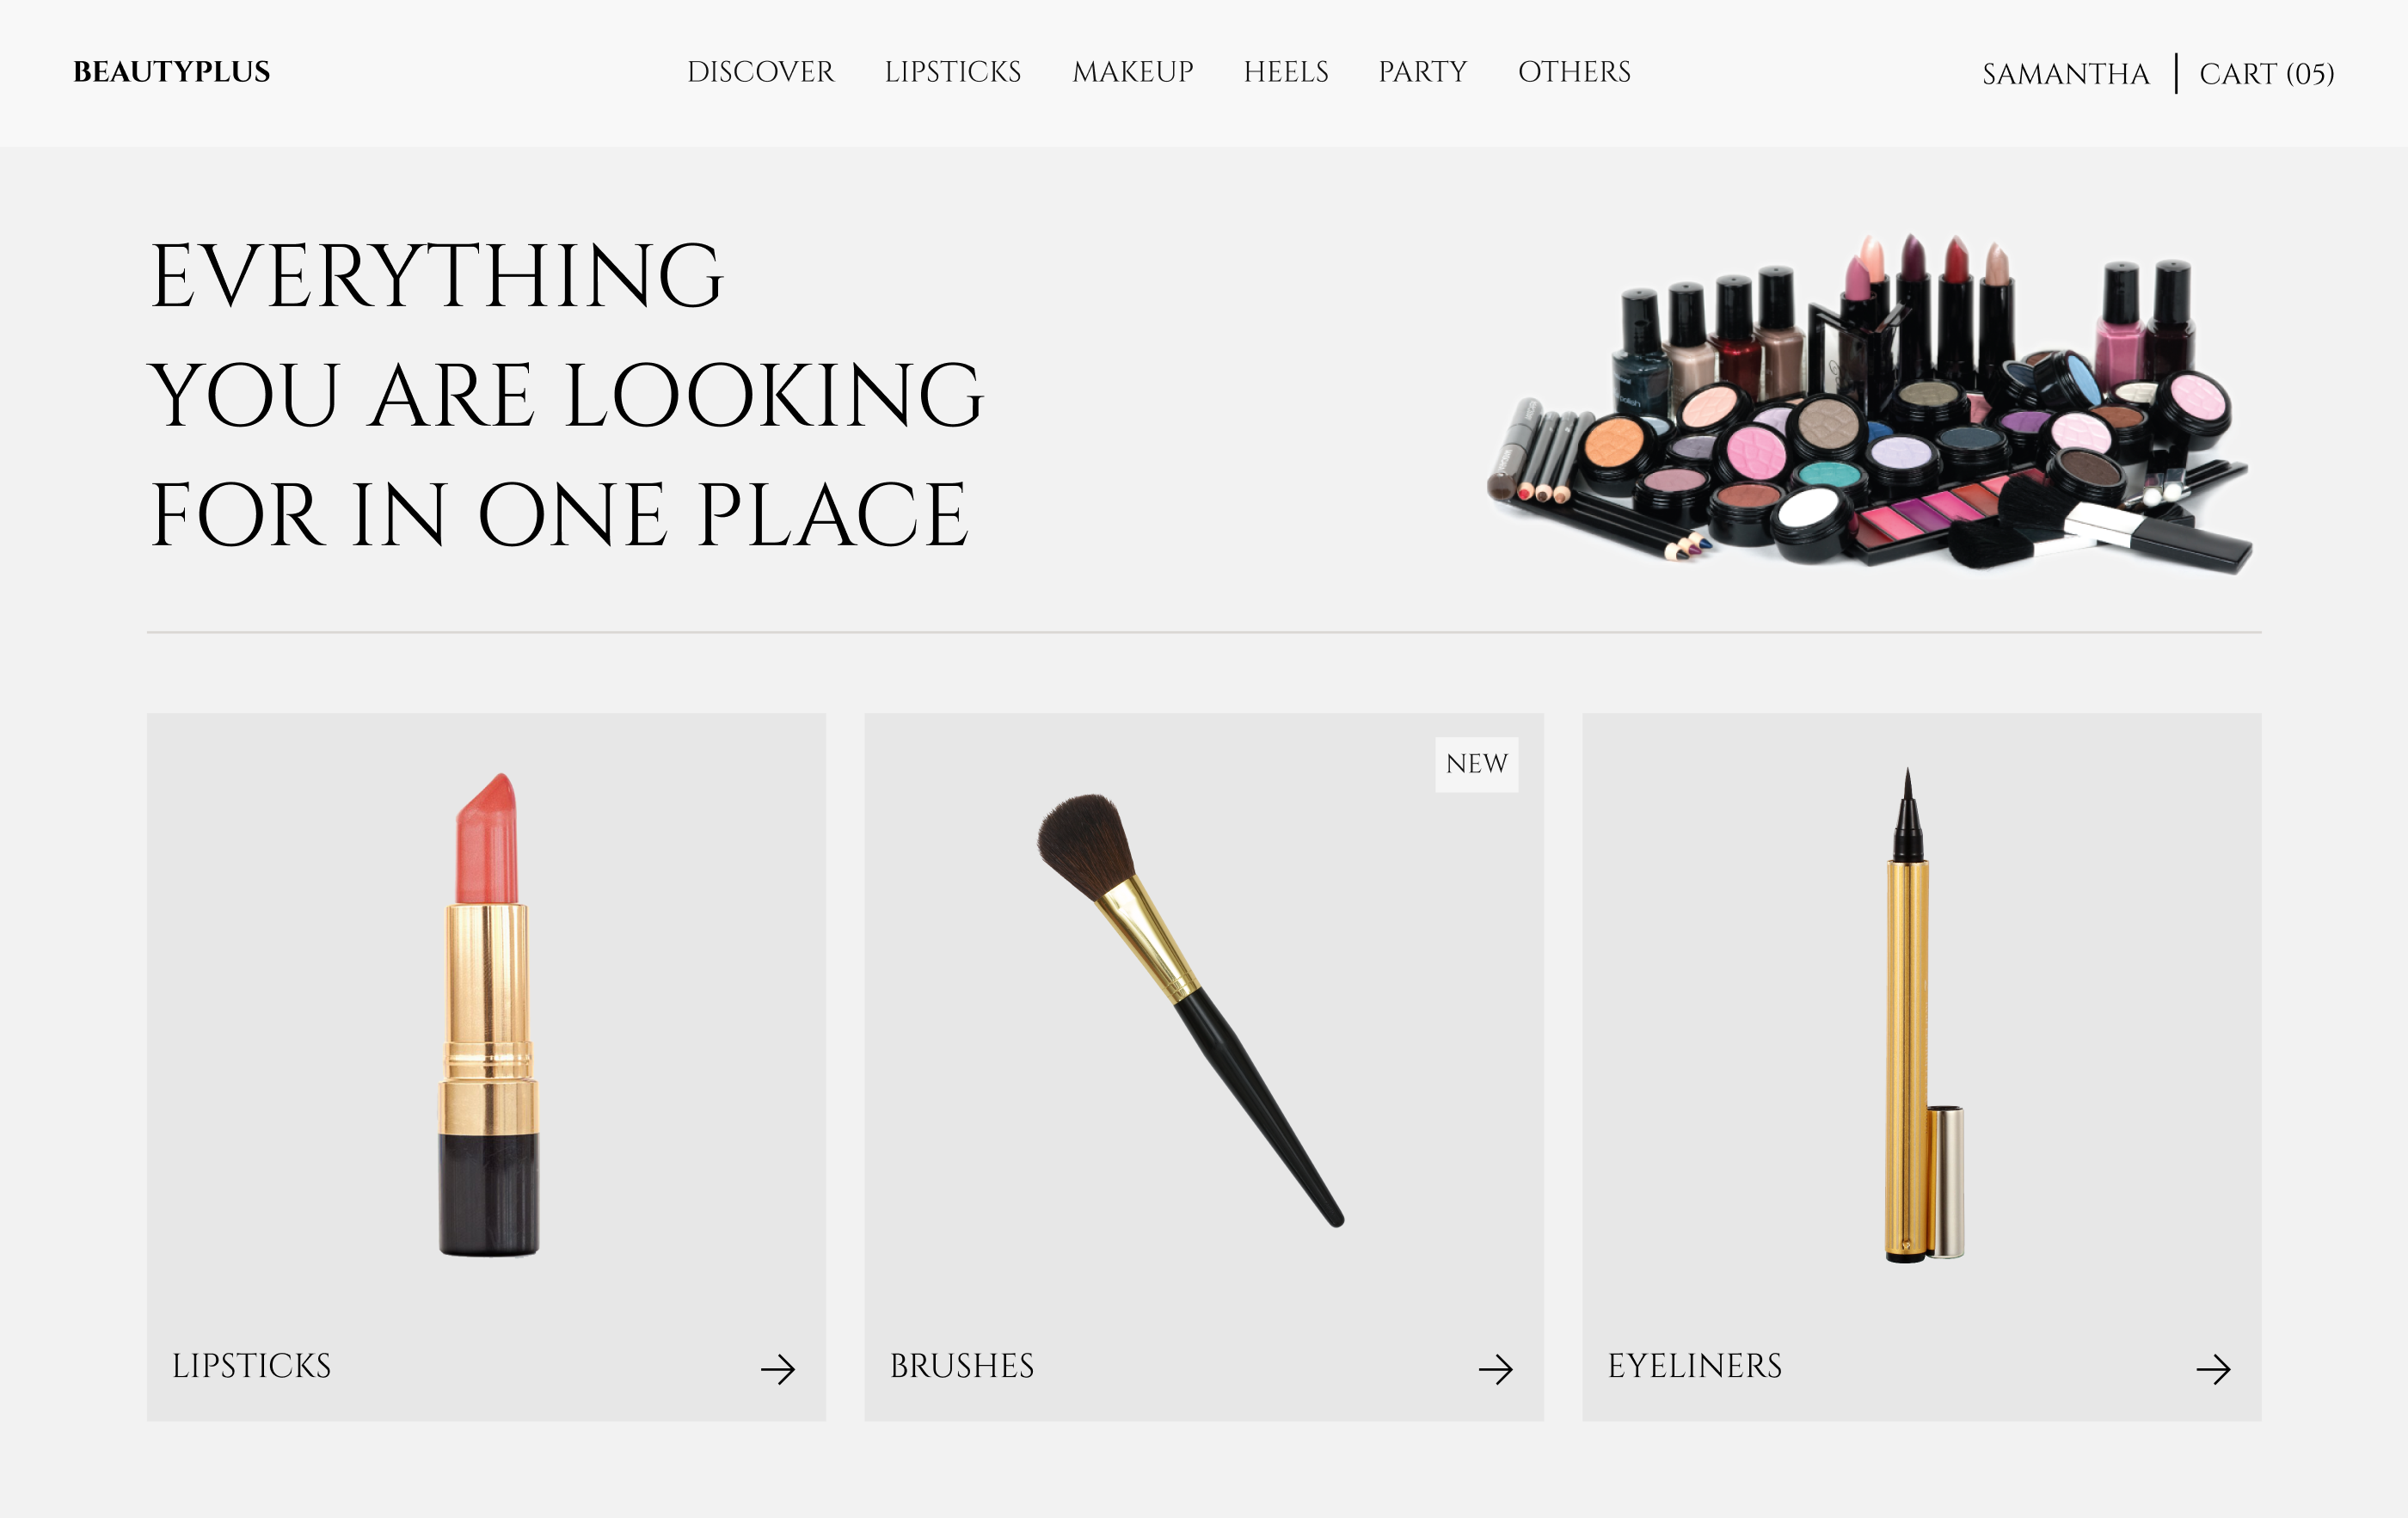Select the makeup brush product image
This screenshot has height=1518, width=2408.
[x=1190, y=1010]
